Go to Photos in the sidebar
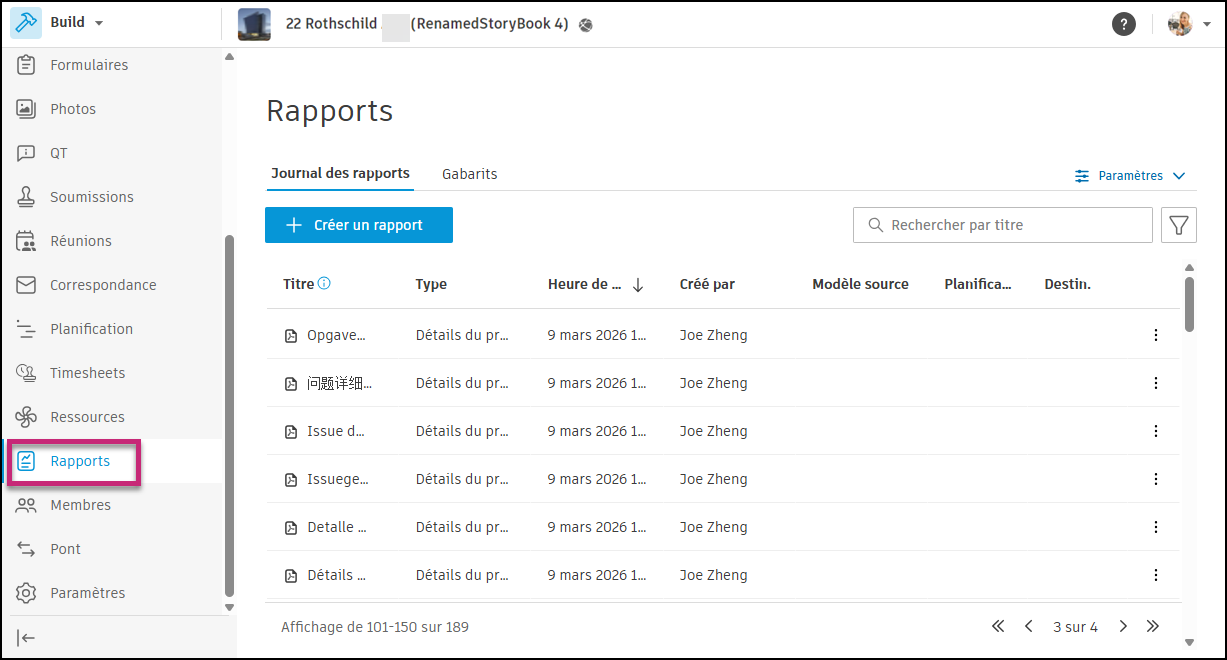 coord(73,109)
